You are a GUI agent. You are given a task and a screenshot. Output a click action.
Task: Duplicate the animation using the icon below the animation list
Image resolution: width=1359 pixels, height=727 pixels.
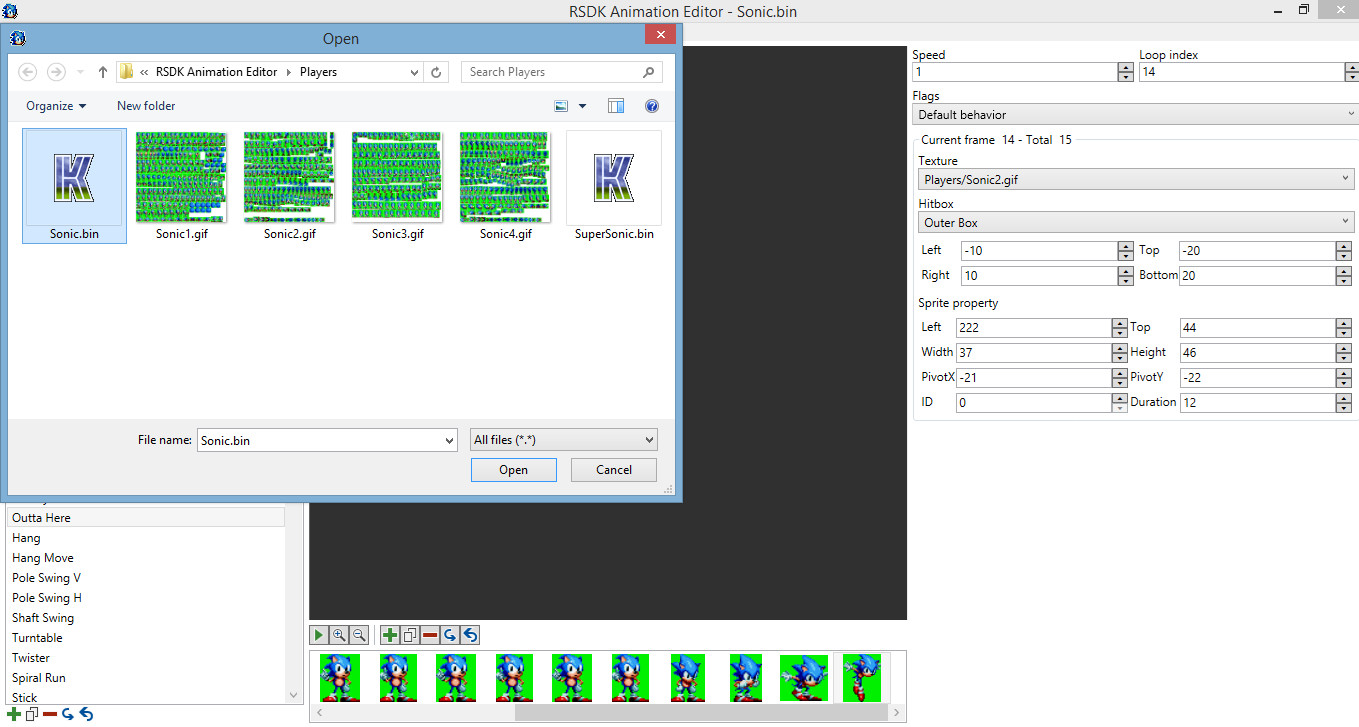point(32,714)
